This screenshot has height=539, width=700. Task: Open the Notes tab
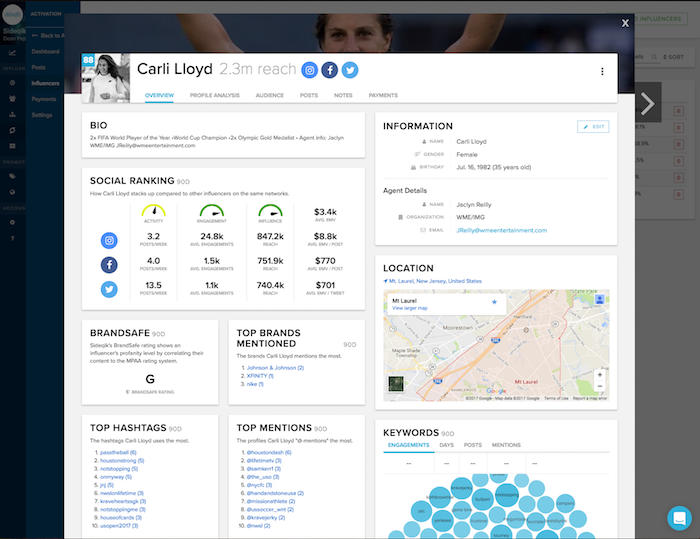(x=343, y=95)
